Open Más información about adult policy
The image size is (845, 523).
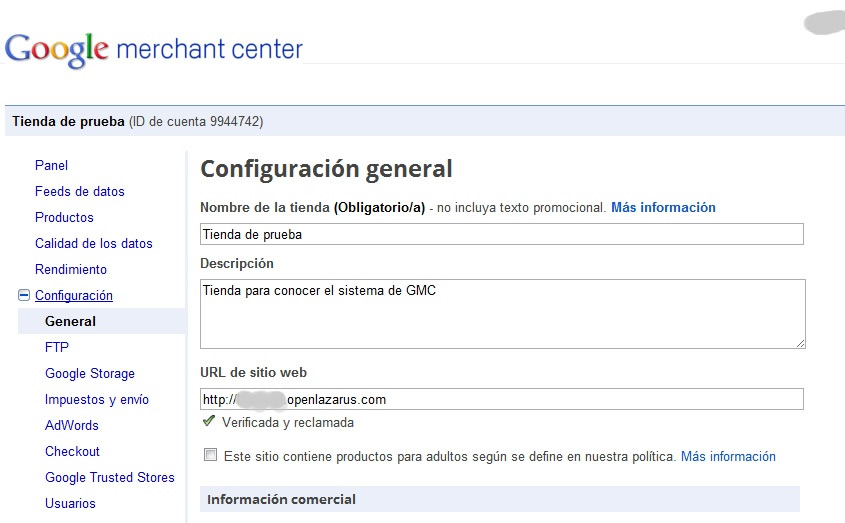click(x=728, y=457)
